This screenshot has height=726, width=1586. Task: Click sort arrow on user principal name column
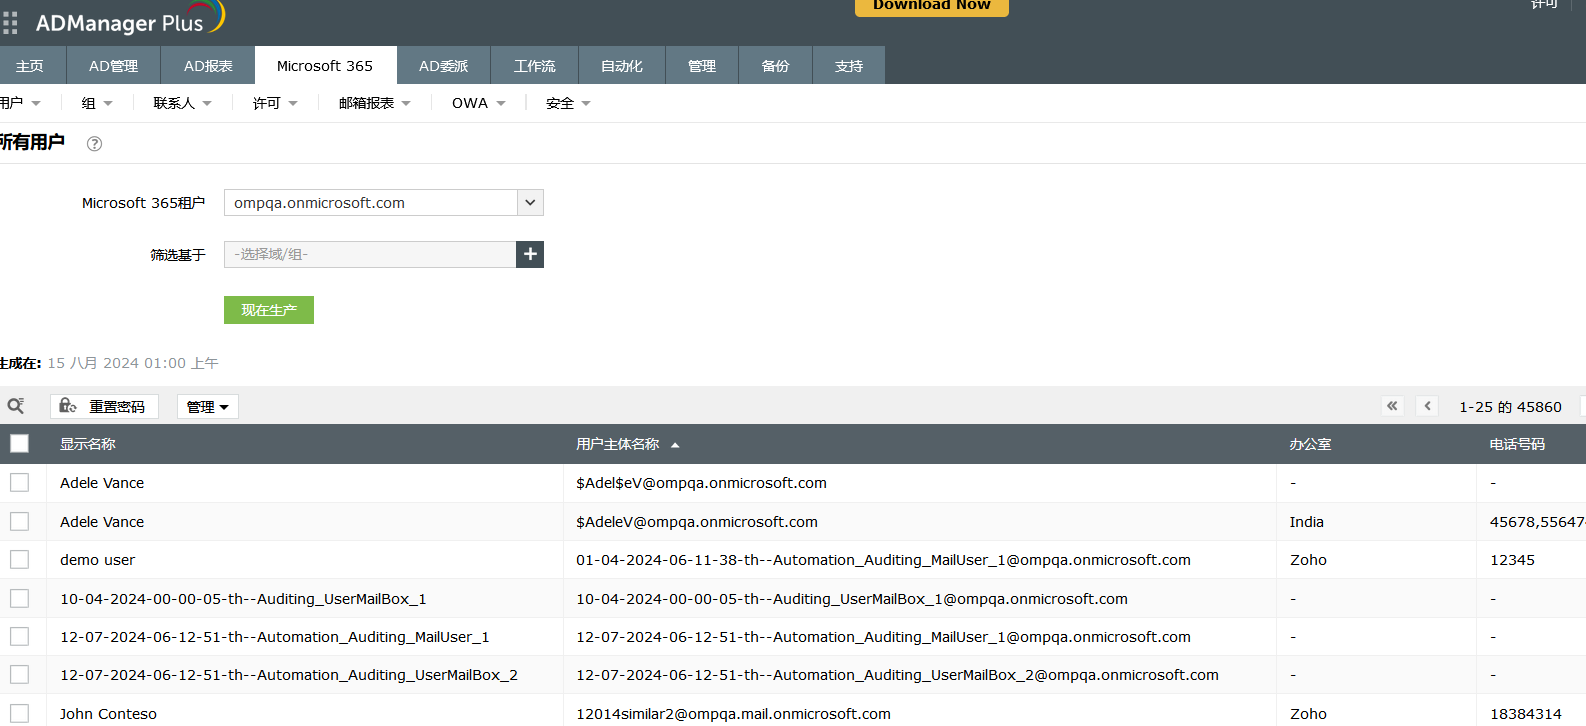click(675, 445)
